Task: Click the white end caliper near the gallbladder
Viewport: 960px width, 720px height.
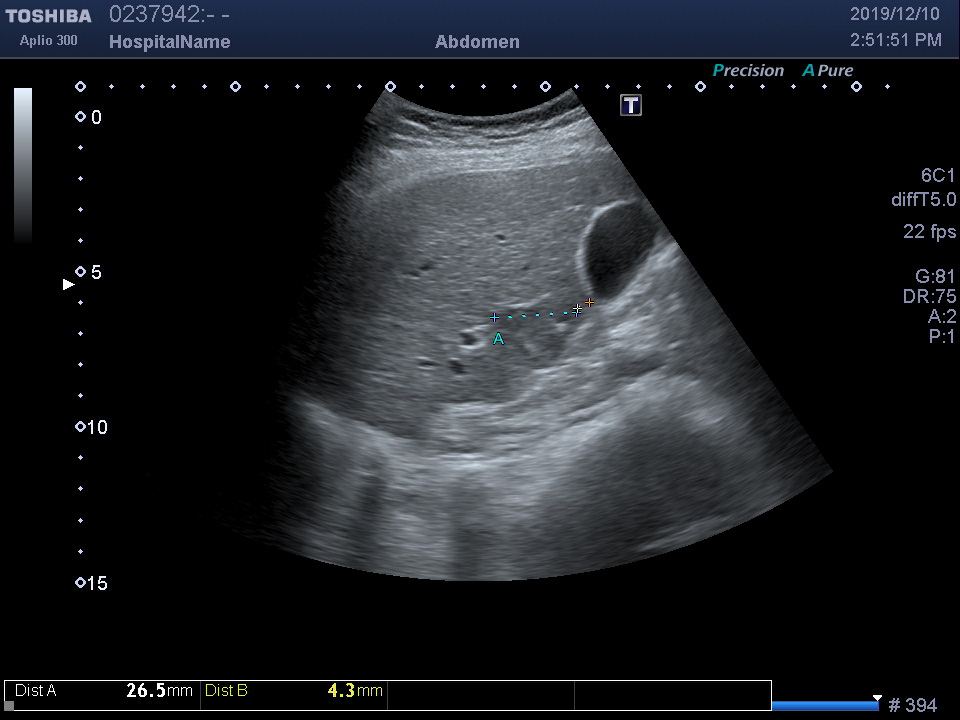Action: coord(577,310)
